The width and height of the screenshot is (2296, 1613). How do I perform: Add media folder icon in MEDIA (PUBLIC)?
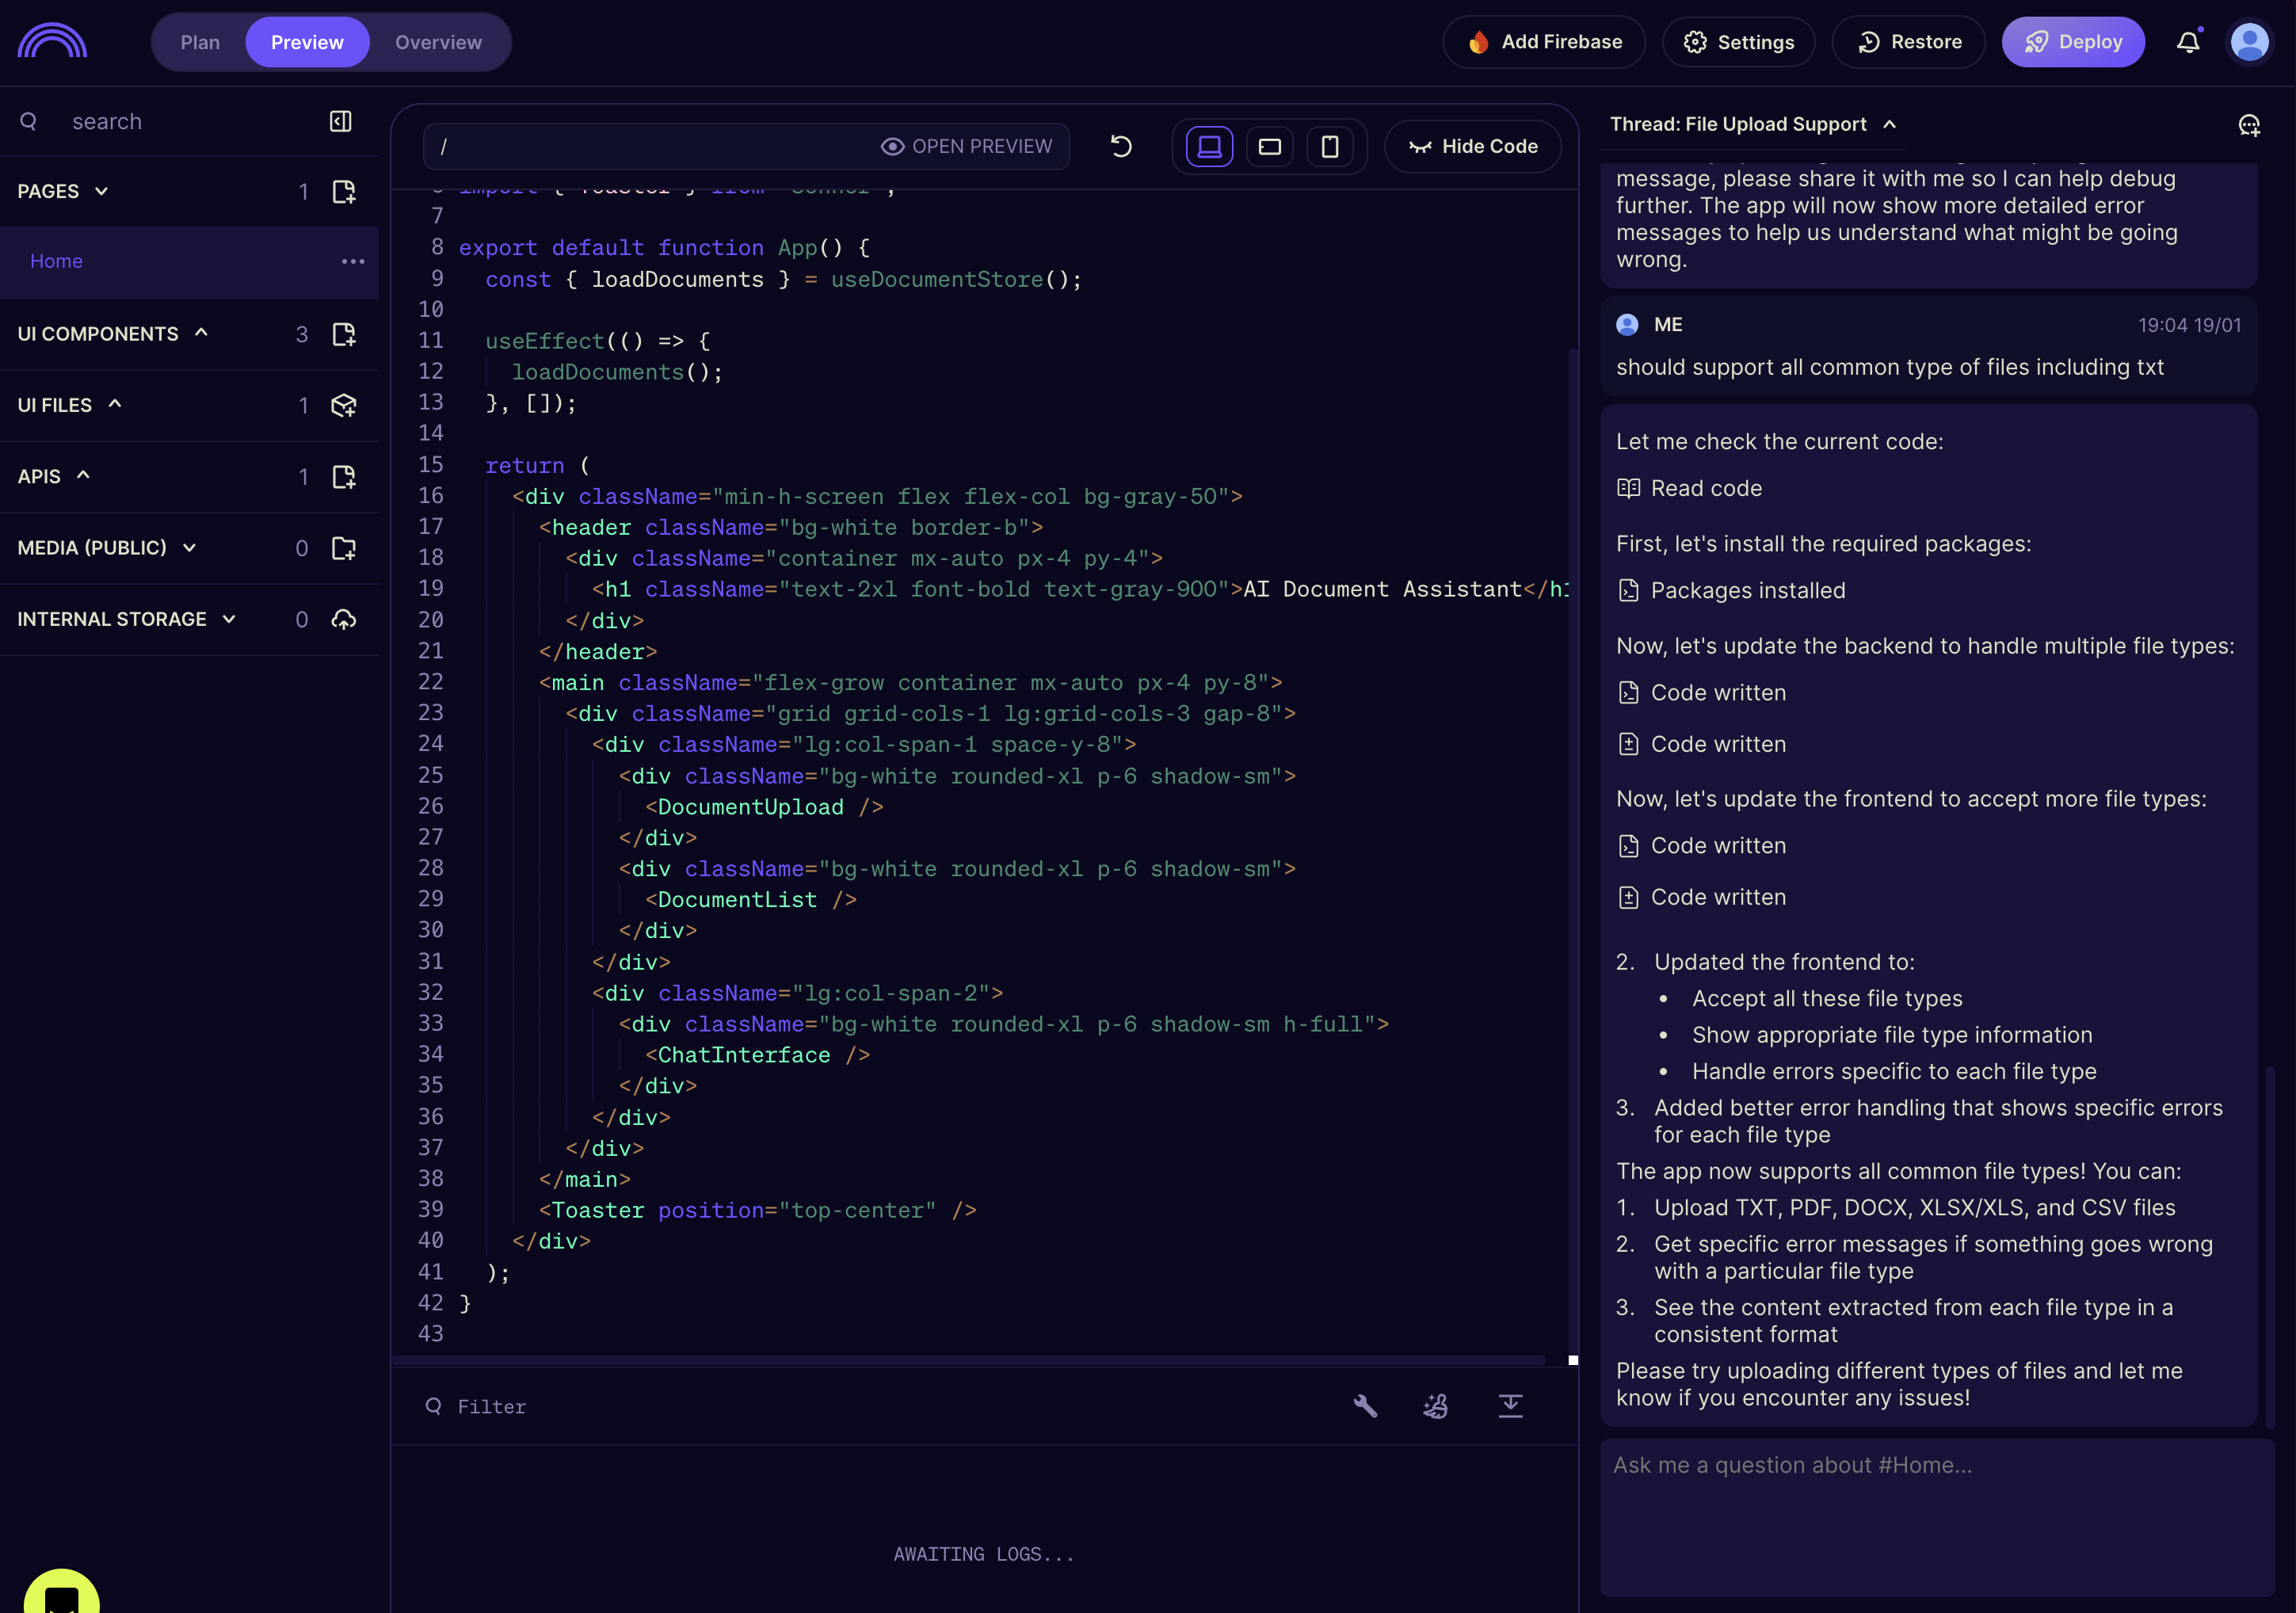[344, 548]
